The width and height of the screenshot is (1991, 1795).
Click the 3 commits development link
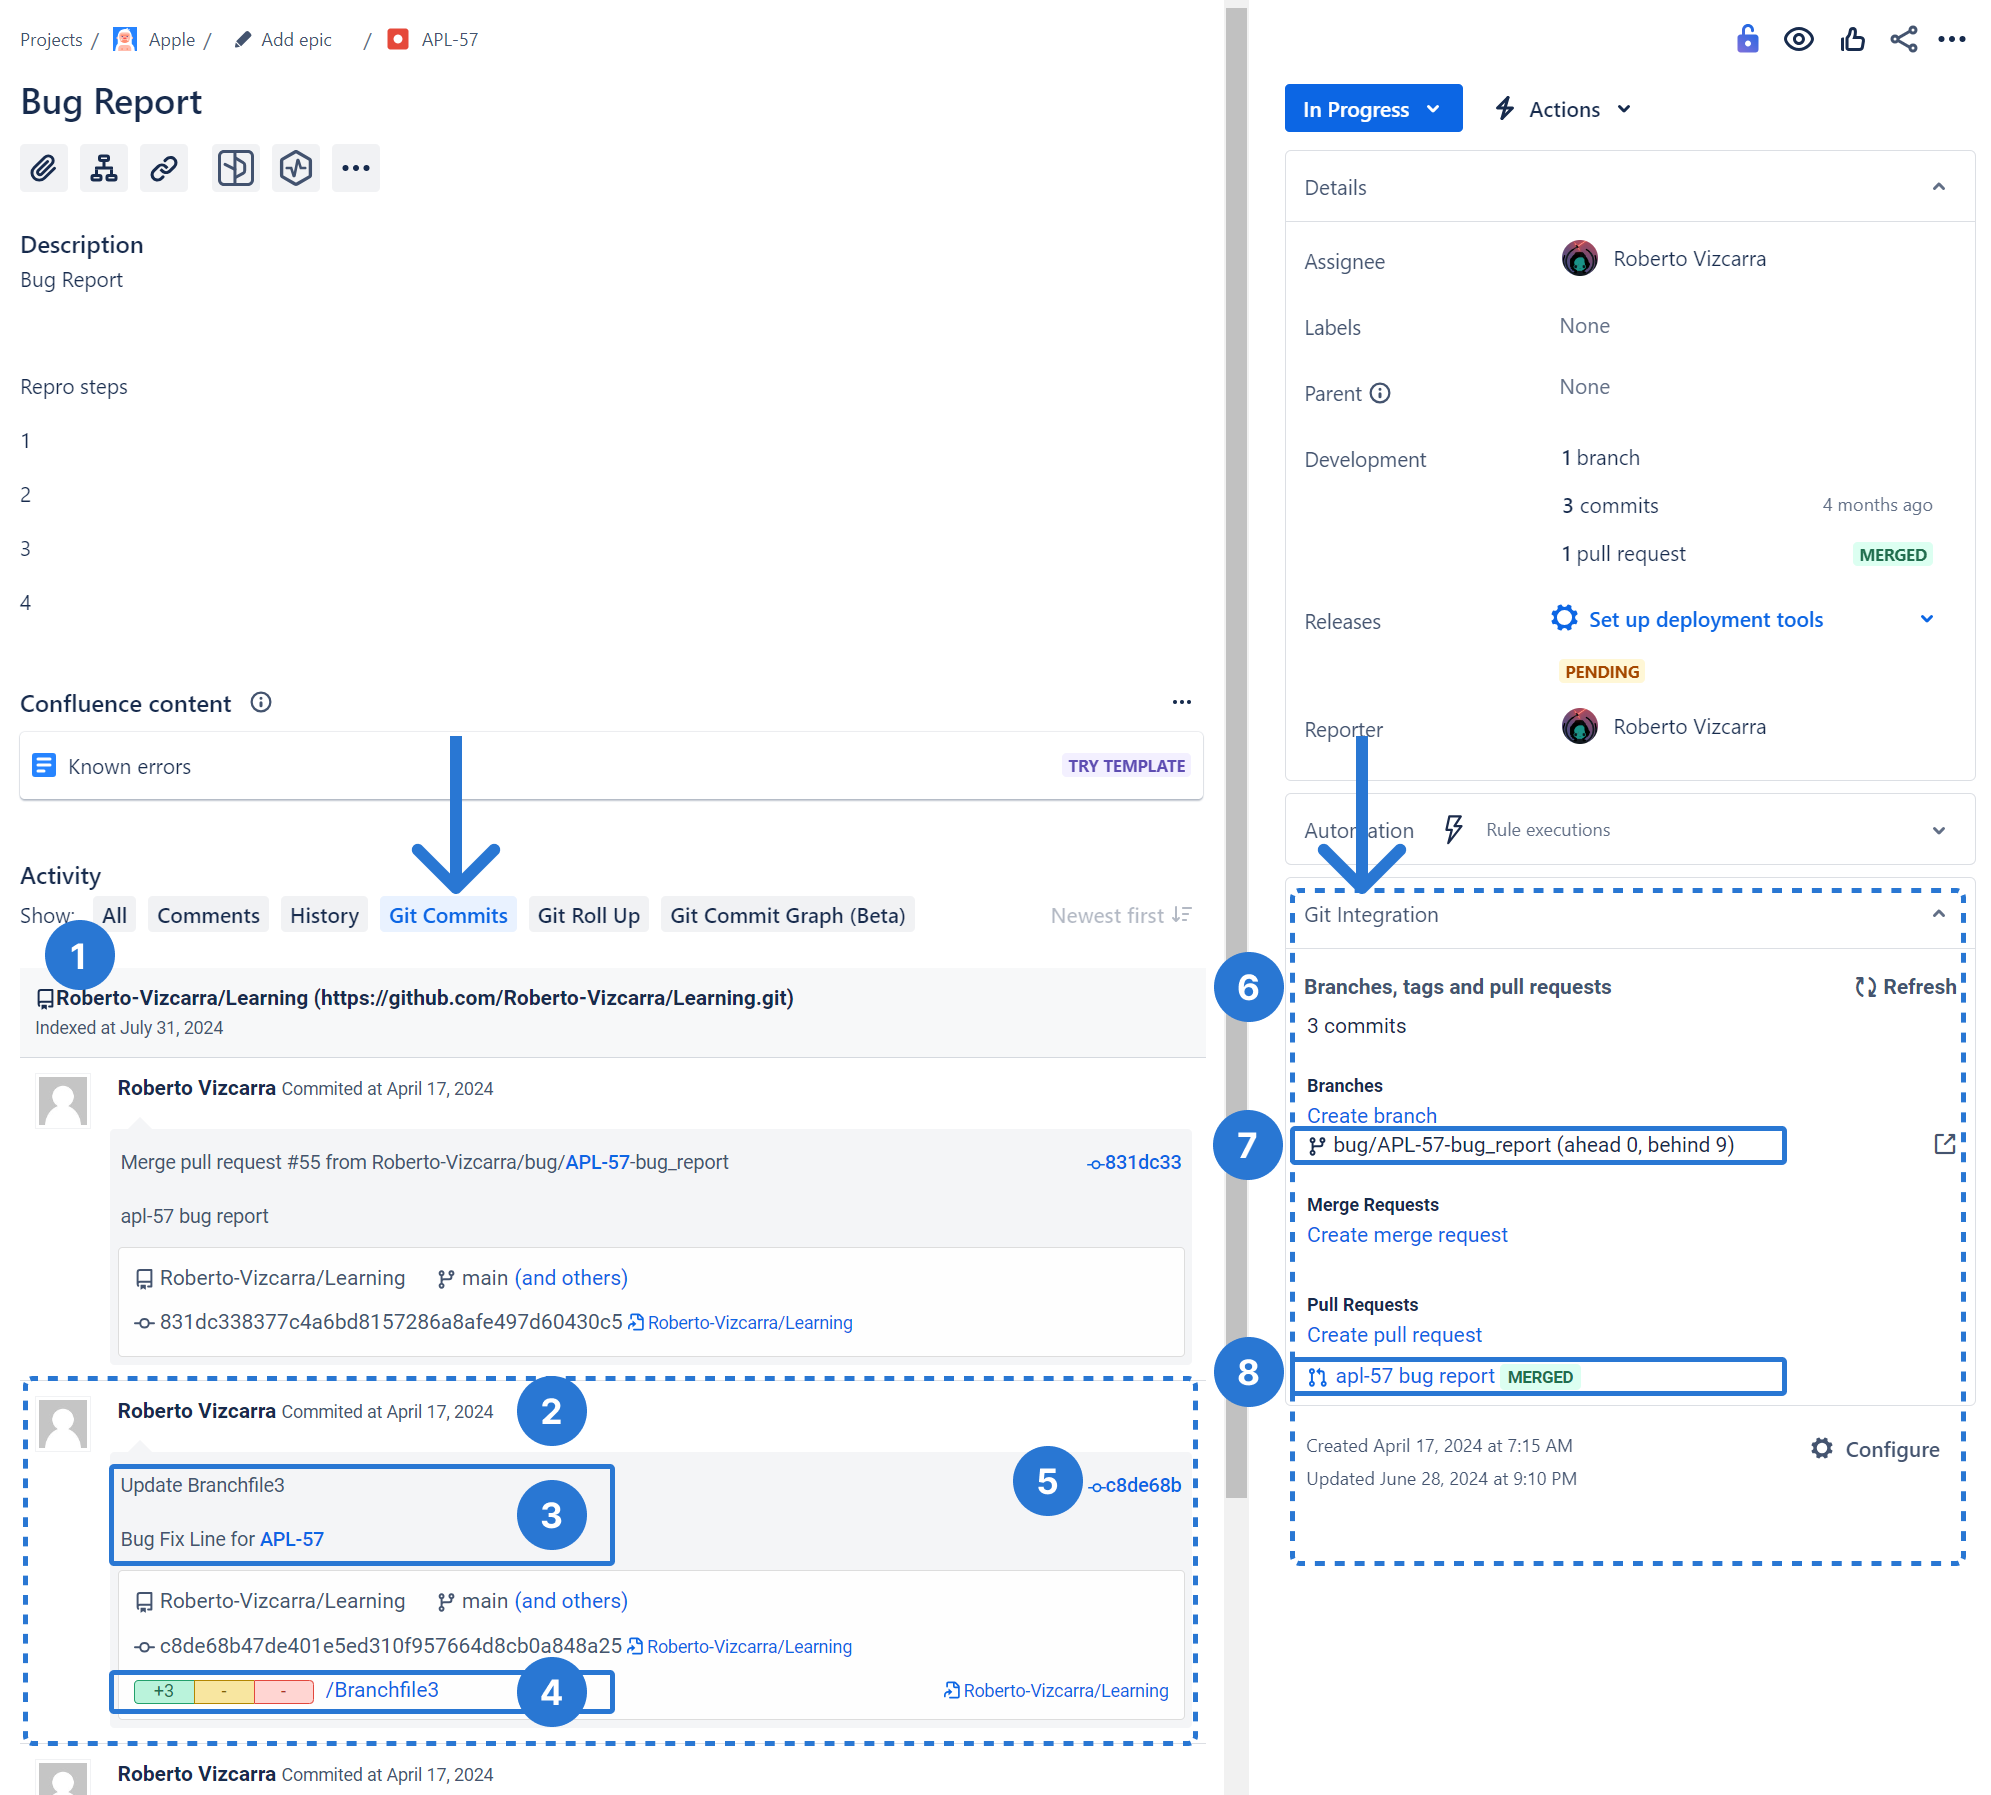click(x=1610, y=506)
